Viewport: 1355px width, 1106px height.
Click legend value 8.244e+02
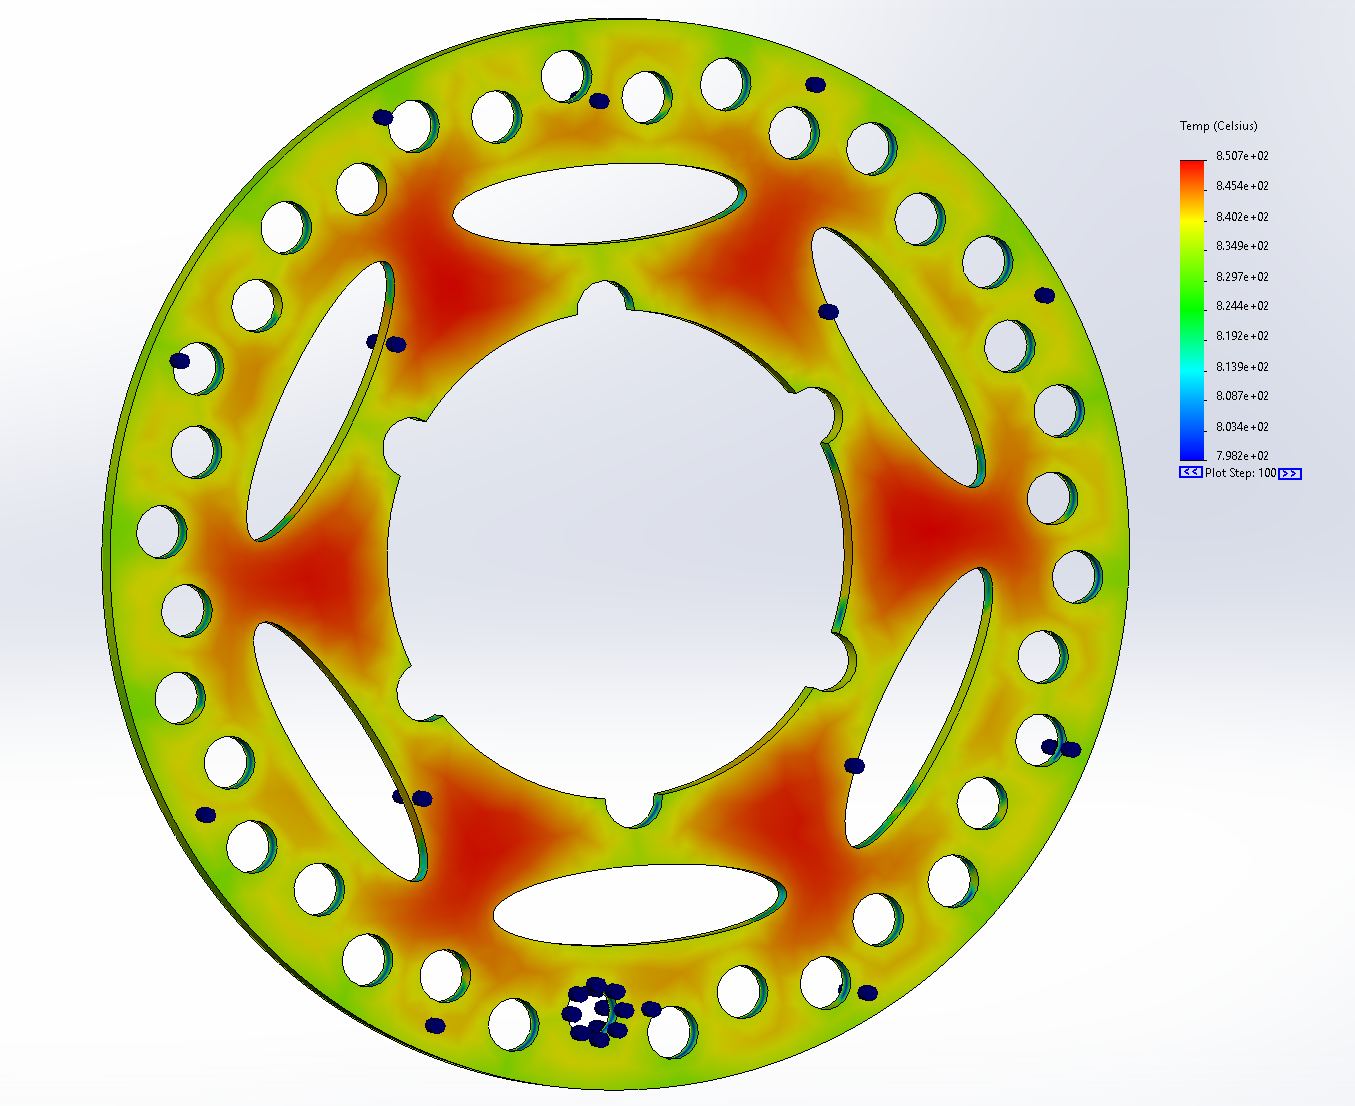(x=1242, y=306)
